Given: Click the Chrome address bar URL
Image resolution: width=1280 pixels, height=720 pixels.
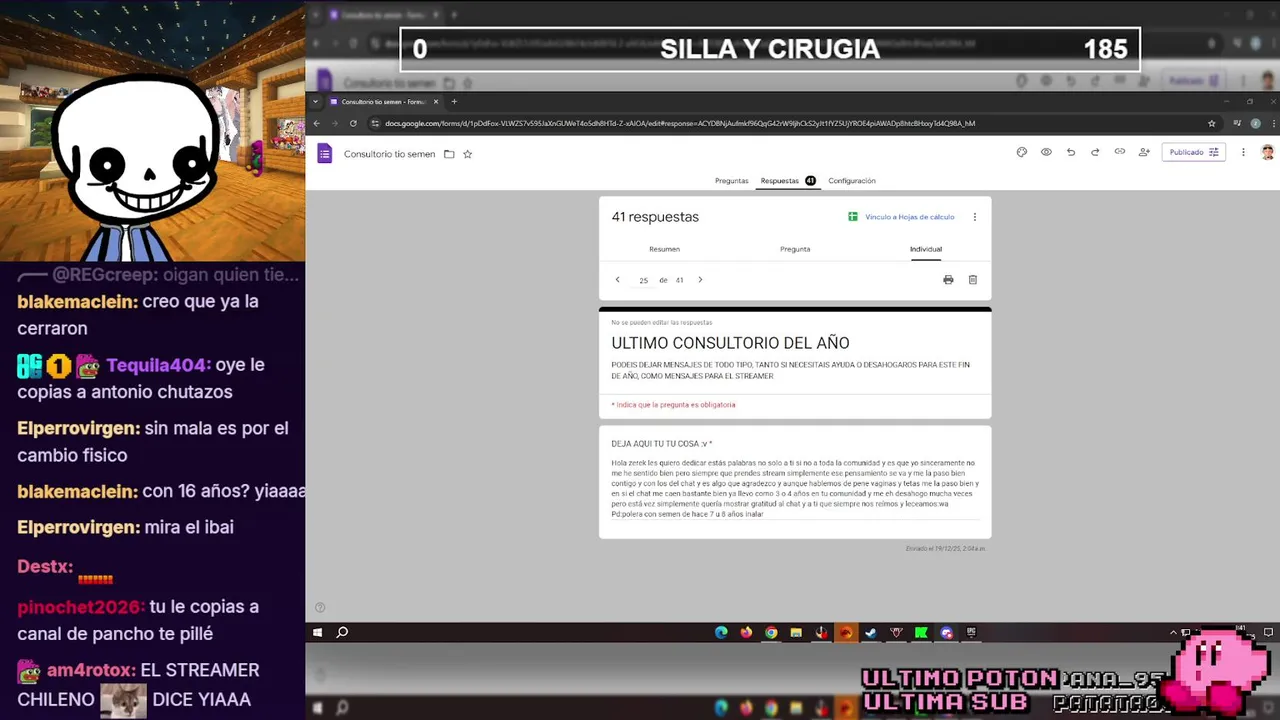Looking at the screenshot, I should [x=680, y=123].
